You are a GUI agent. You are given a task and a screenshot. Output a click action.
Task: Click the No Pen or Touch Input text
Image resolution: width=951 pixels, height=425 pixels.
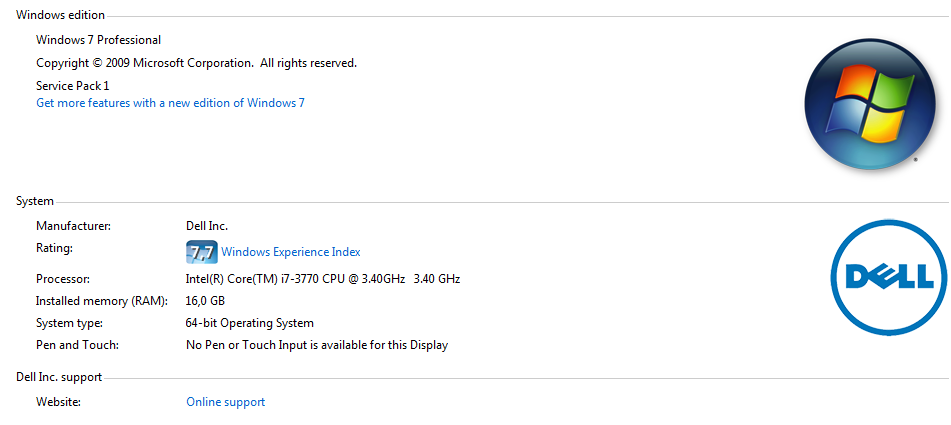(x=317, y=346)
